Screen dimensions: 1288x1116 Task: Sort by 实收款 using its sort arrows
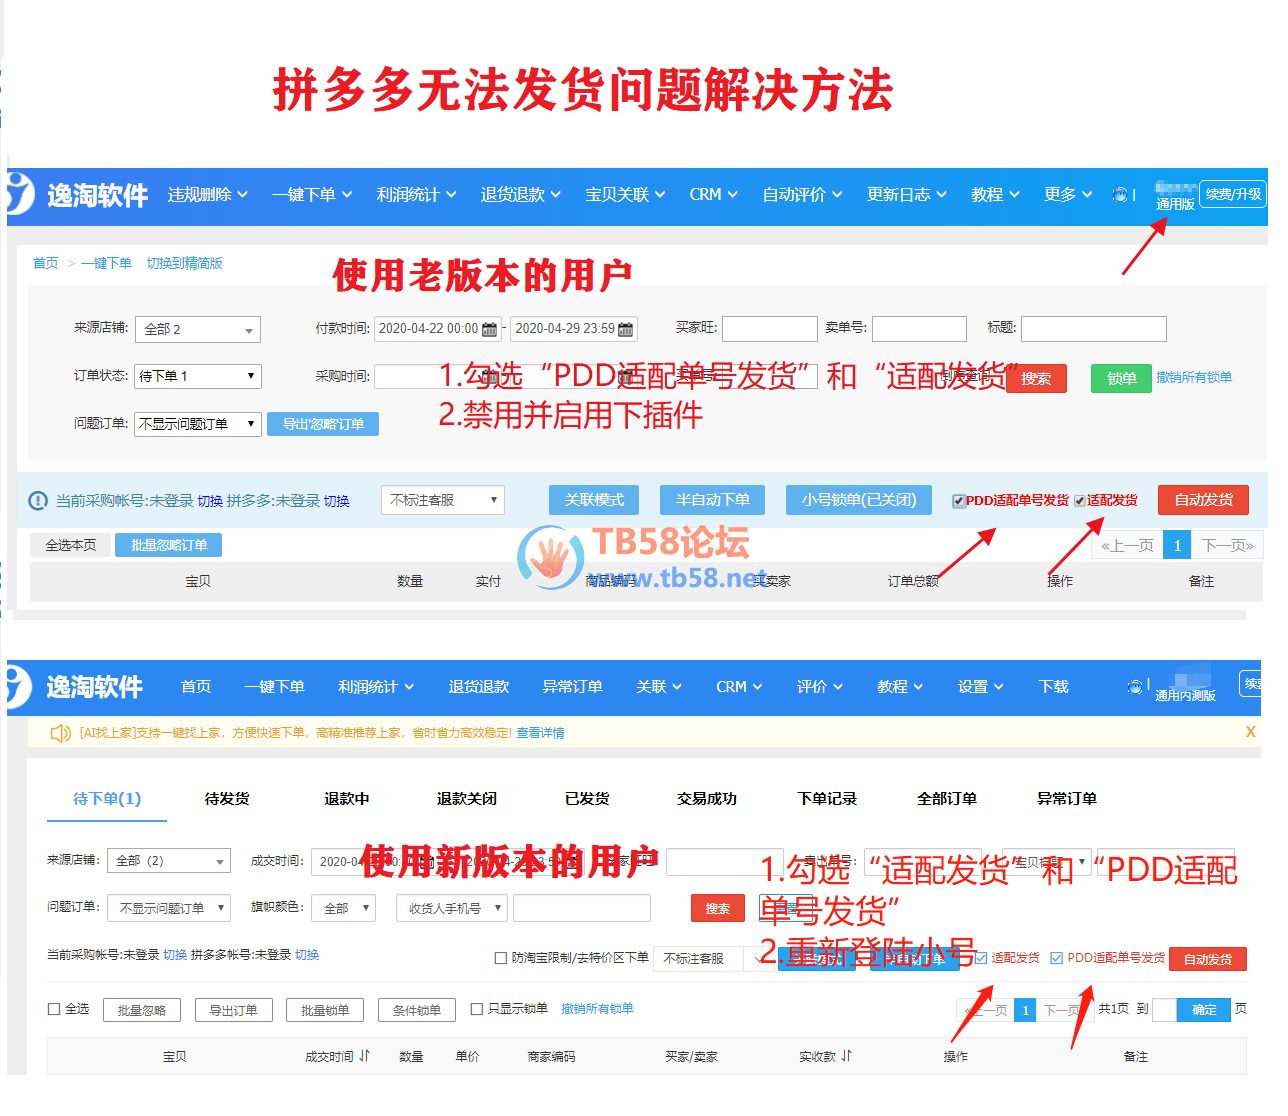tap(847, 1056)
